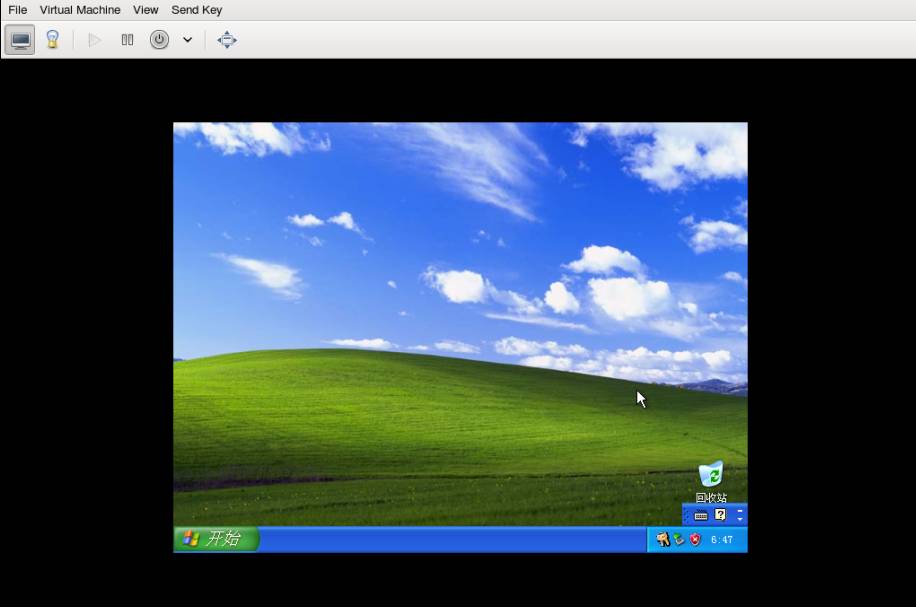Click the green 开始 Start button
The height and width of the screenshot is (607, 916).
point(216,539)
